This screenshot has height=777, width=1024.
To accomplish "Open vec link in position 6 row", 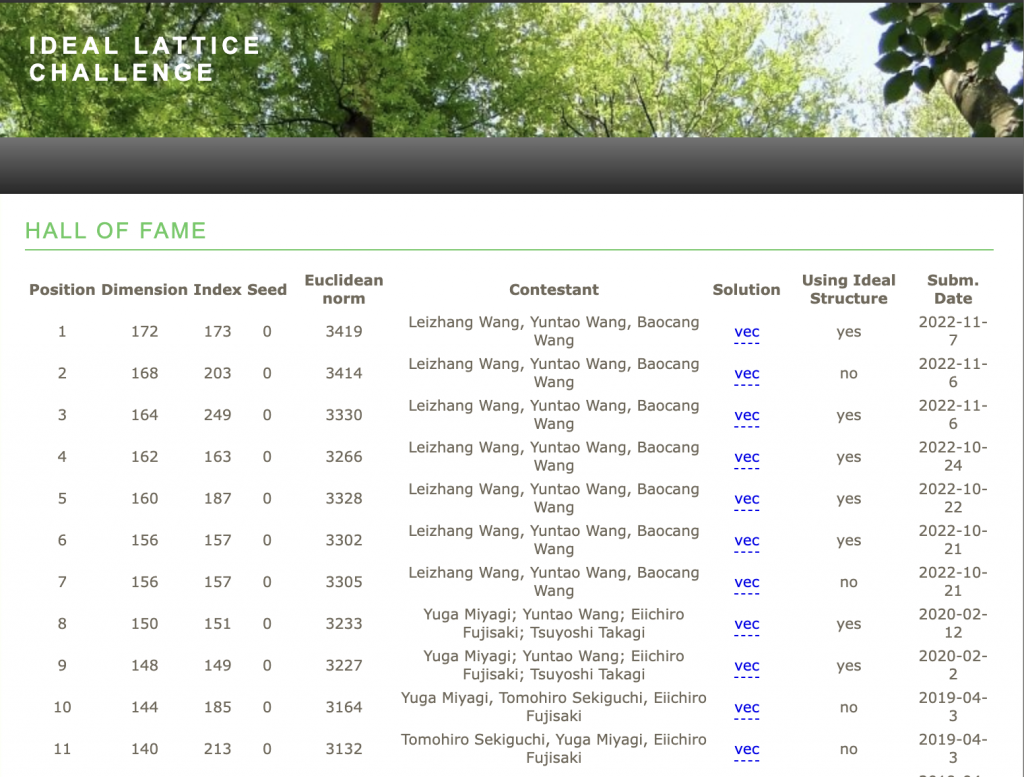I will [746, 541].
